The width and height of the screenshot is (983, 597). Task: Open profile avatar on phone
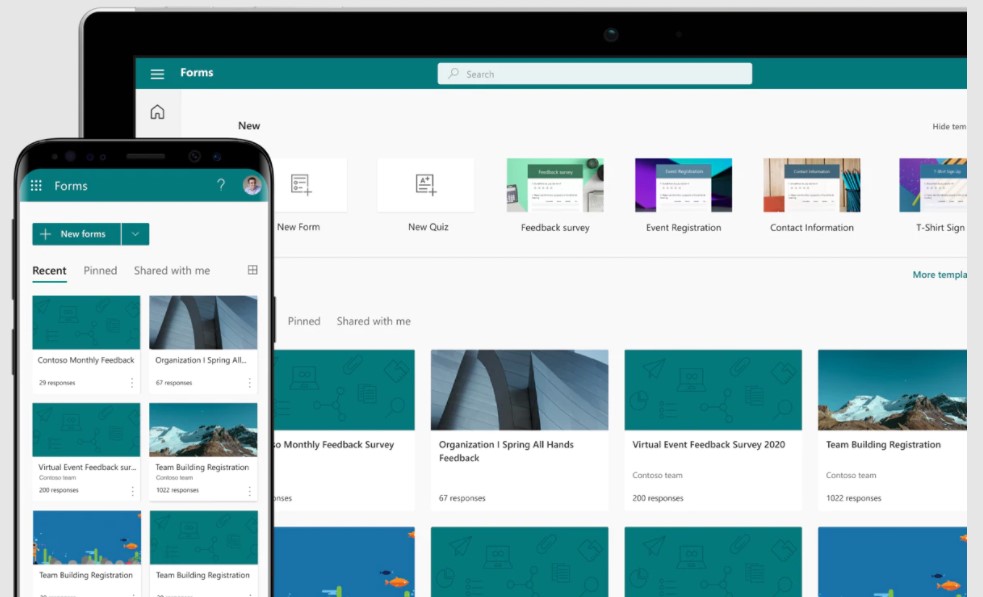(x=251, y=185)
